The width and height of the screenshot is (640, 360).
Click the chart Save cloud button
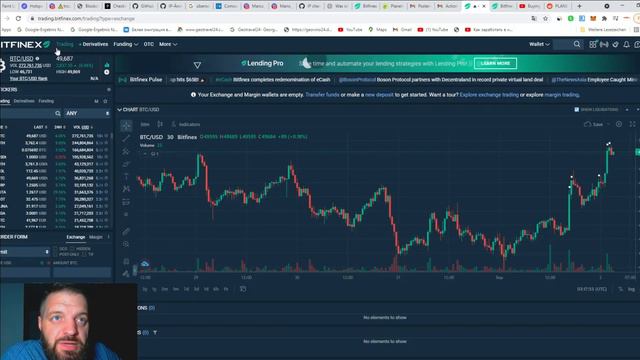pos(594,124)
